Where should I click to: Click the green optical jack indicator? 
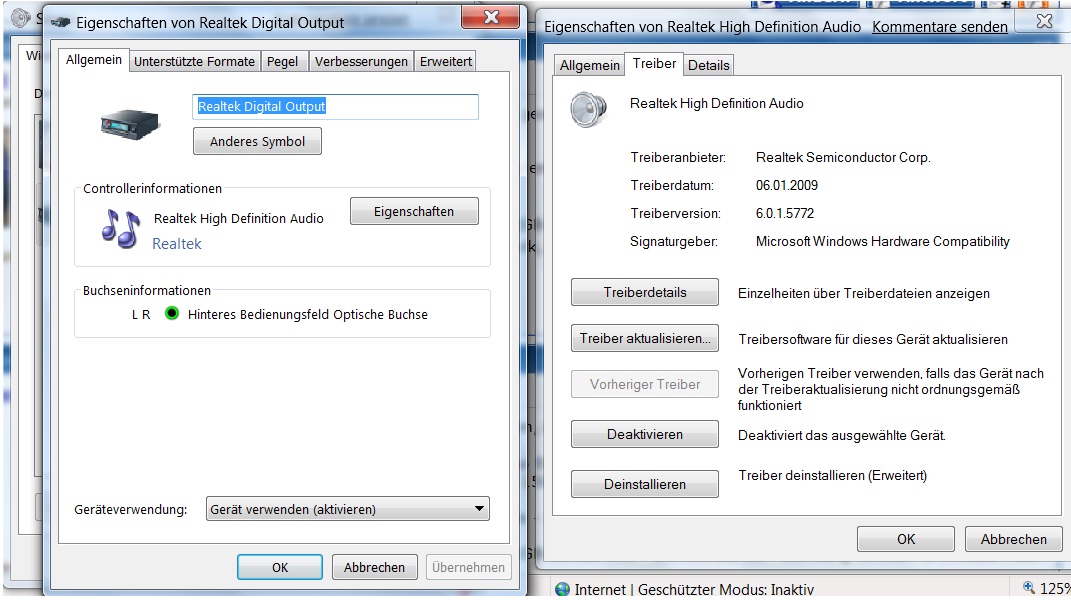[171, 313]
